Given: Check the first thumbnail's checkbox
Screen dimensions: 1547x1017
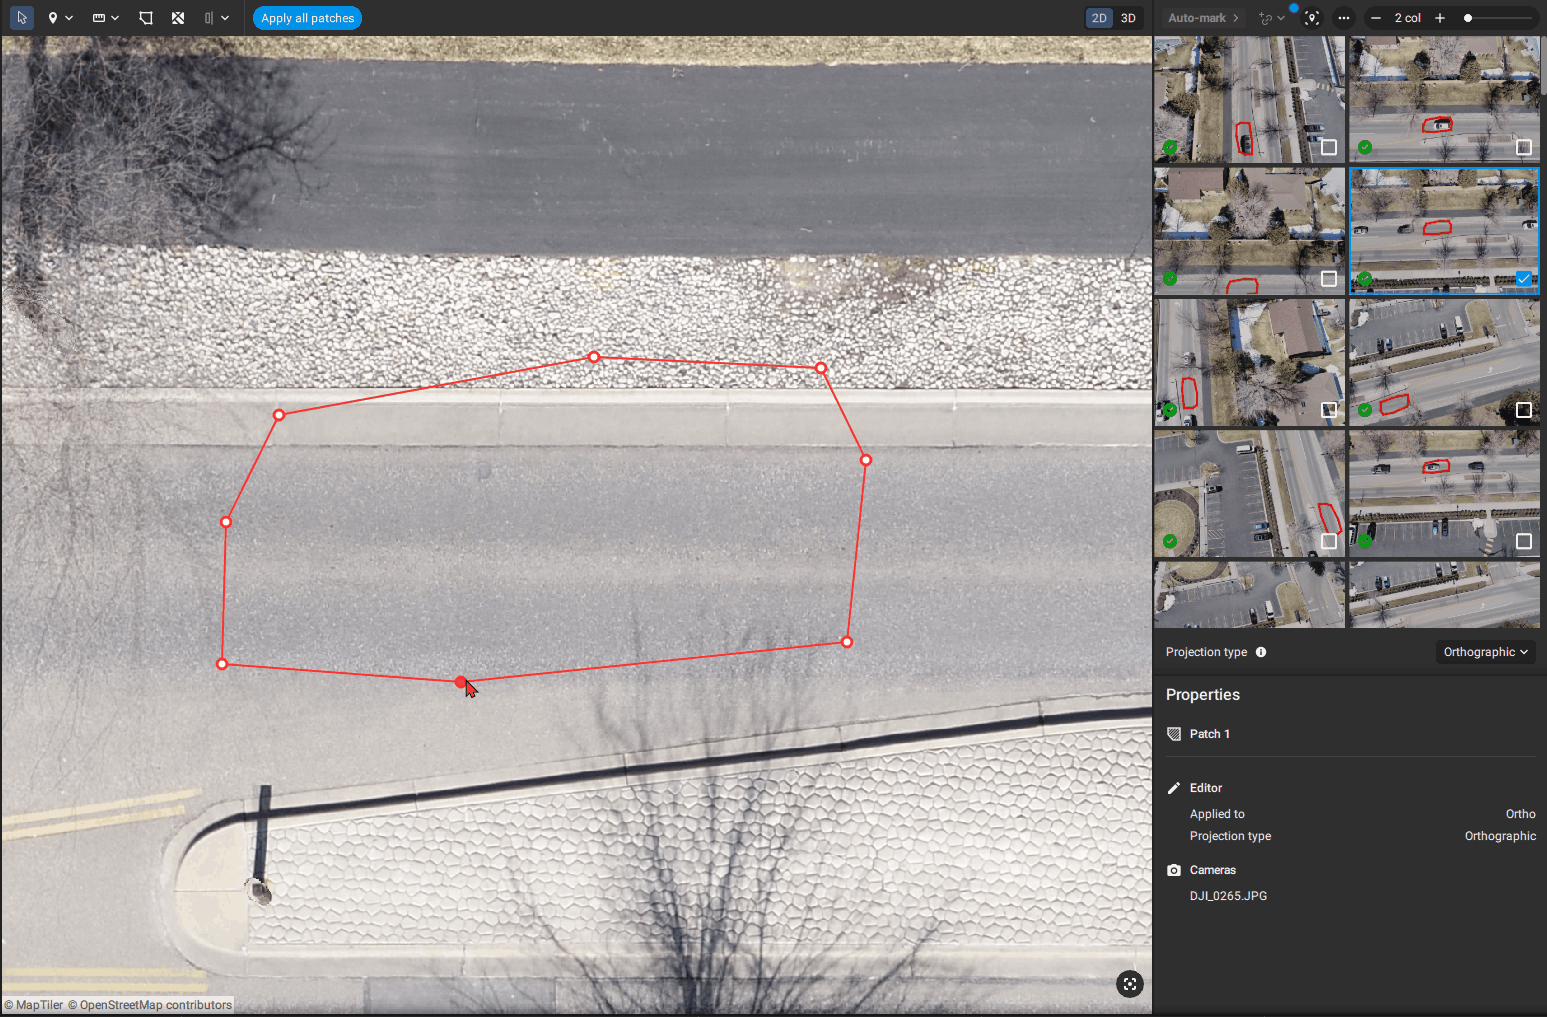Looking at the screenshot, I should (1328, 147).
